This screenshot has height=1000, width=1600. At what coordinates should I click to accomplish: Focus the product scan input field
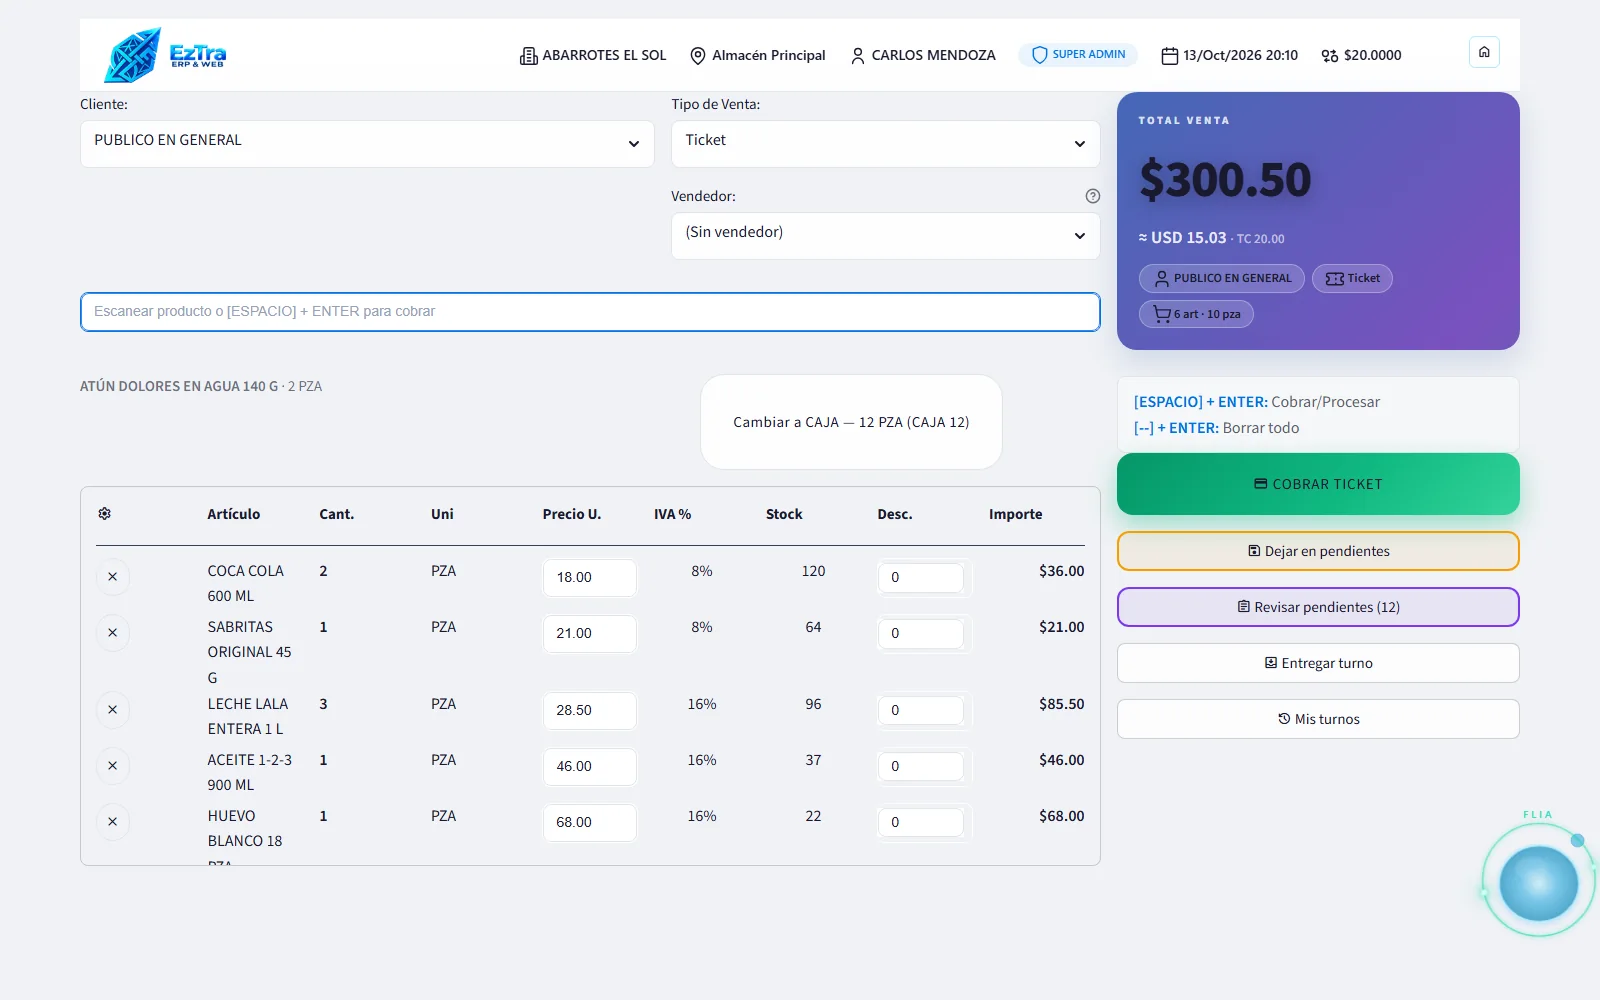[590, 312]
